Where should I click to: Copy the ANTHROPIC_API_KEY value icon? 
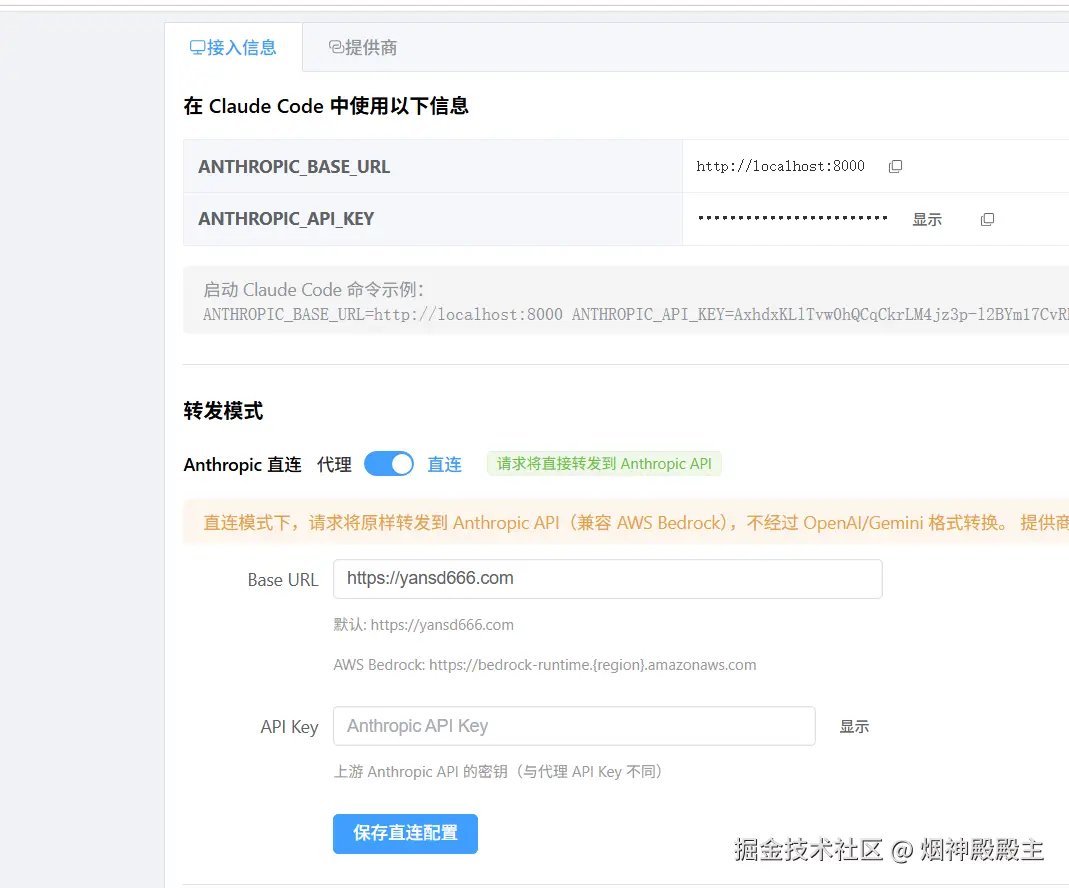(x=987, y=219)
